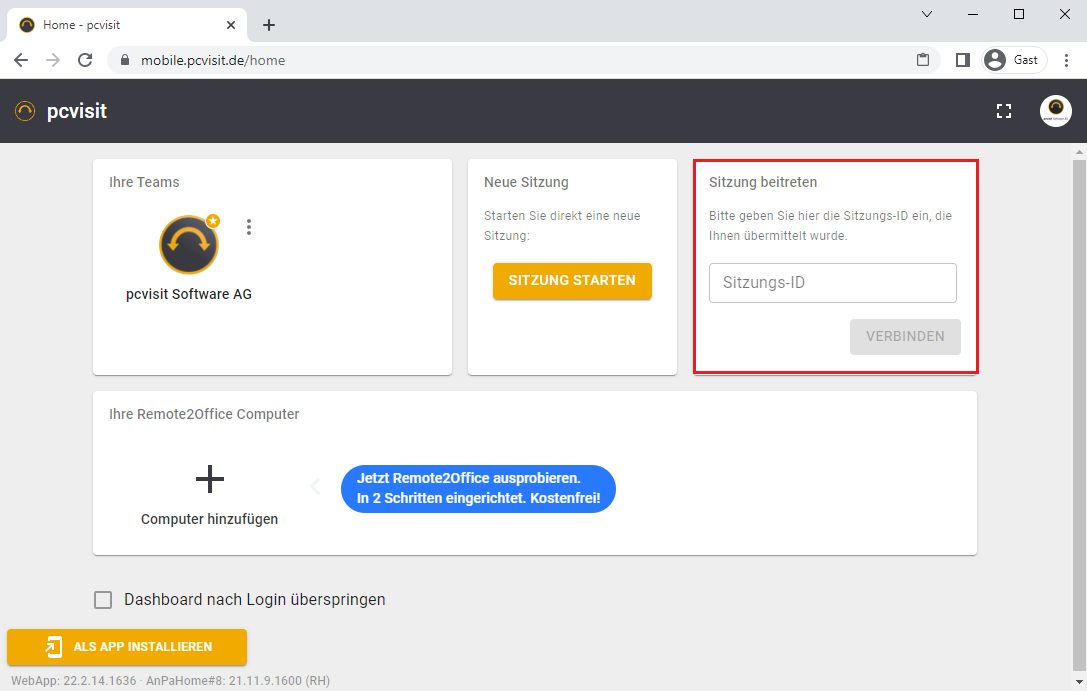Open three-dot menu beside team icon
The height and width of the screenshot is (691, 1087).
tap(249, 227)
